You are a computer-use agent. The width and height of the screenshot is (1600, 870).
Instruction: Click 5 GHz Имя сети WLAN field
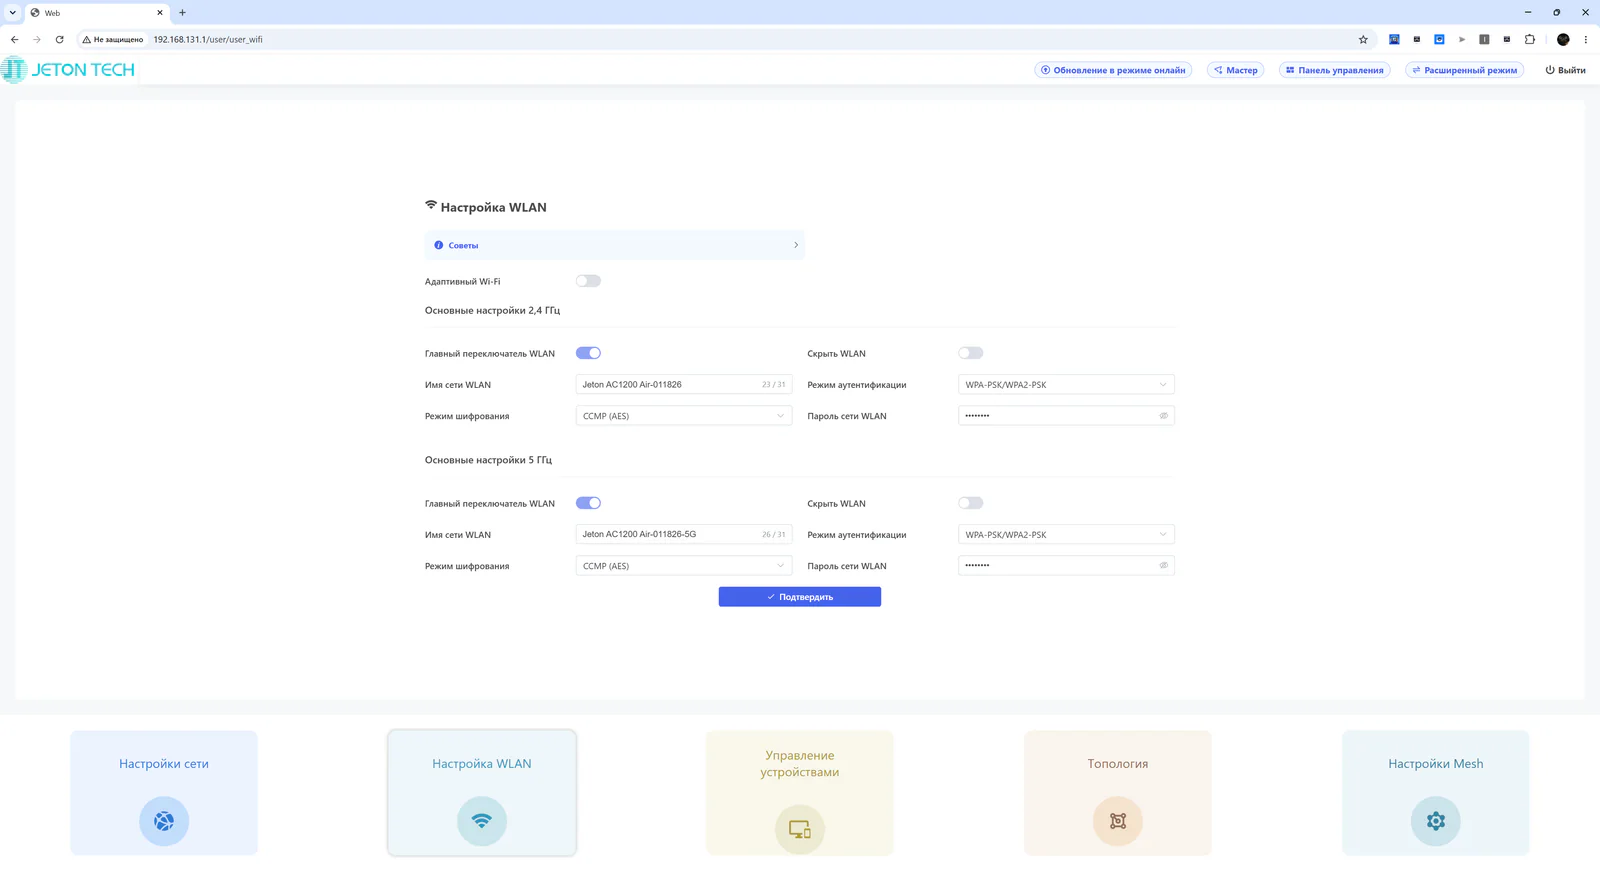(684, 535)
